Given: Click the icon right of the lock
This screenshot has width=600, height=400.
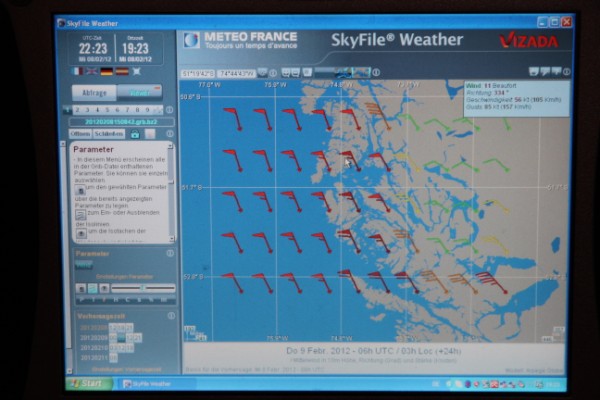Looking at the screenshot, I should click(150, 134).
